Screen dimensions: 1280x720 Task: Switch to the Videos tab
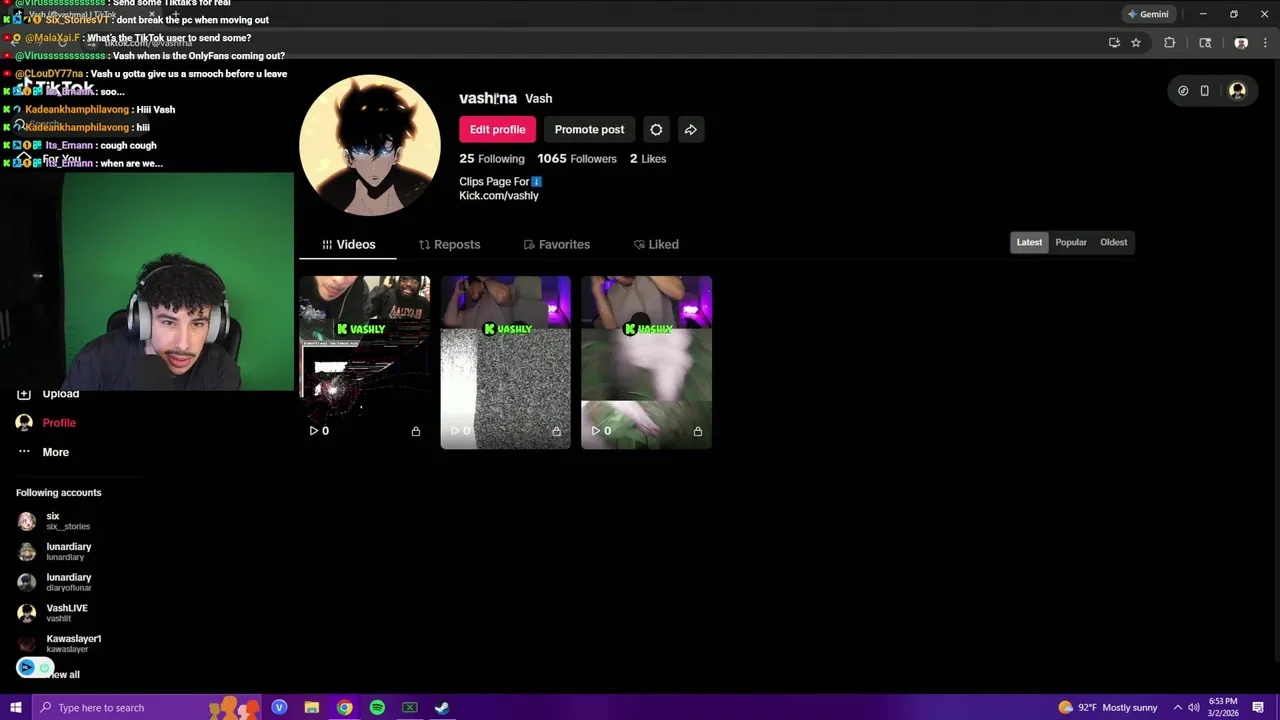[x=348, y=245]
